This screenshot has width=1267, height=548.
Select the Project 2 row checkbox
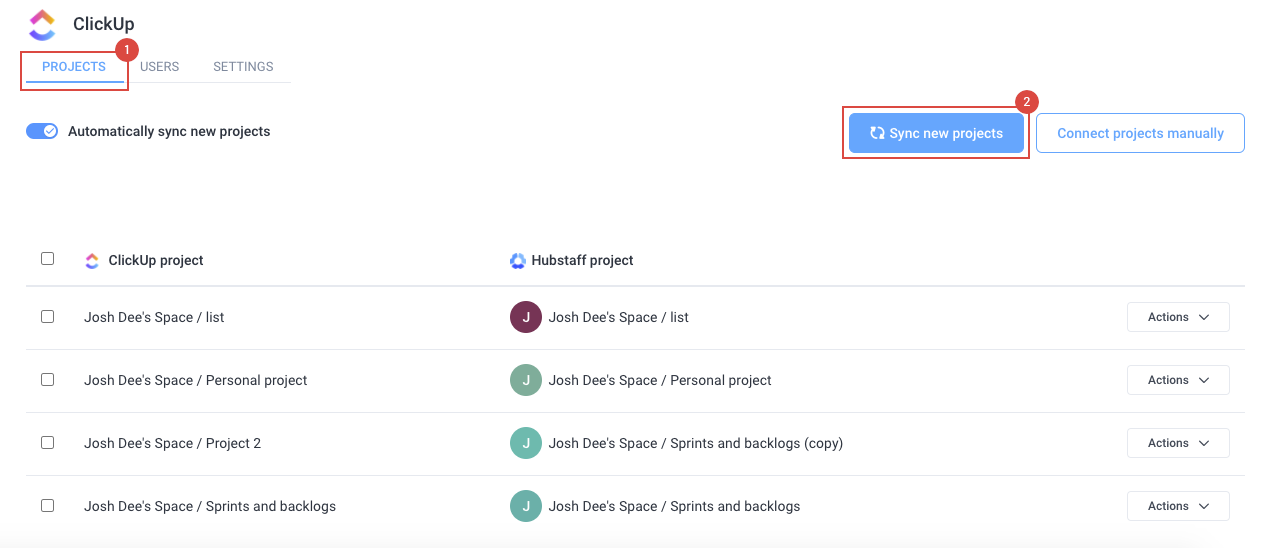(47, 442)
